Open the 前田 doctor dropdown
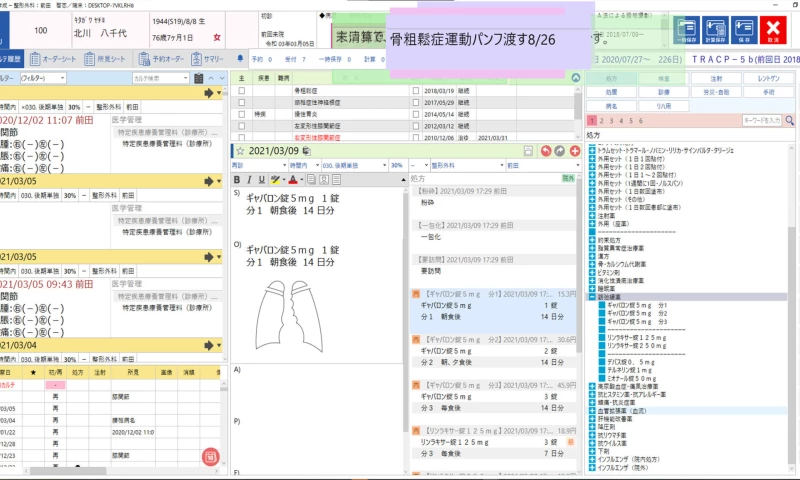The height and width of the screenshot is (480, 800). pyautogui.click(x=543, y=165)
